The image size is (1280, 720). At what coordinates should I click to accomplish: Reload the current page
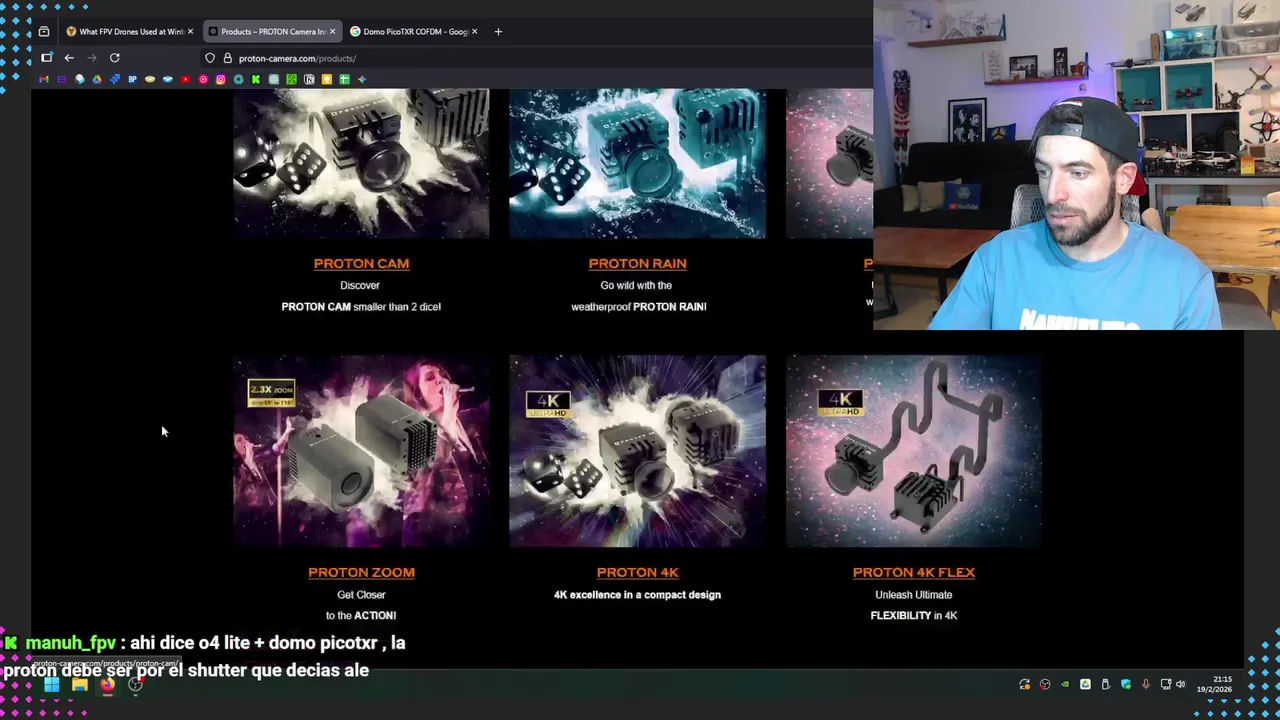pos(115,58)
